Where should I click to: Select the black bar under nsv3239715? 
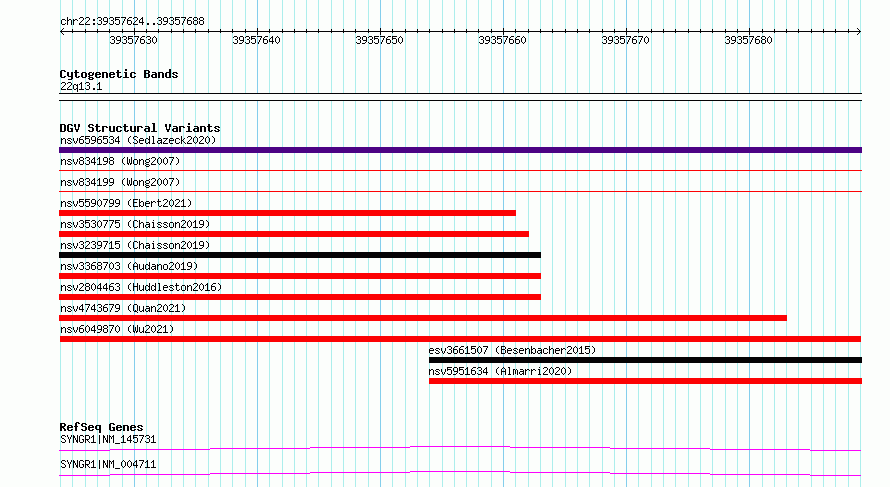300,255
